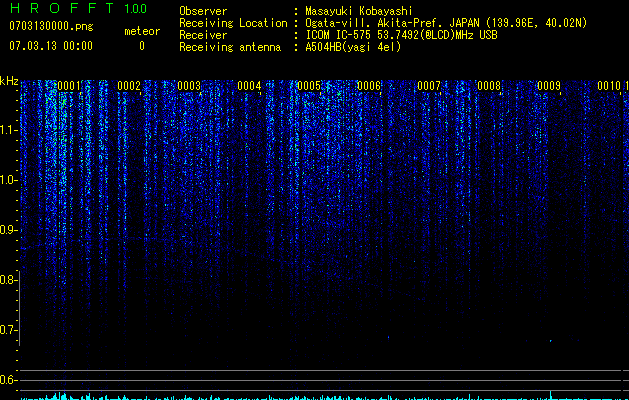Click the 1.1 frequency axis label
The width and height of the screenshot is (629, 400).
(8, 130)
